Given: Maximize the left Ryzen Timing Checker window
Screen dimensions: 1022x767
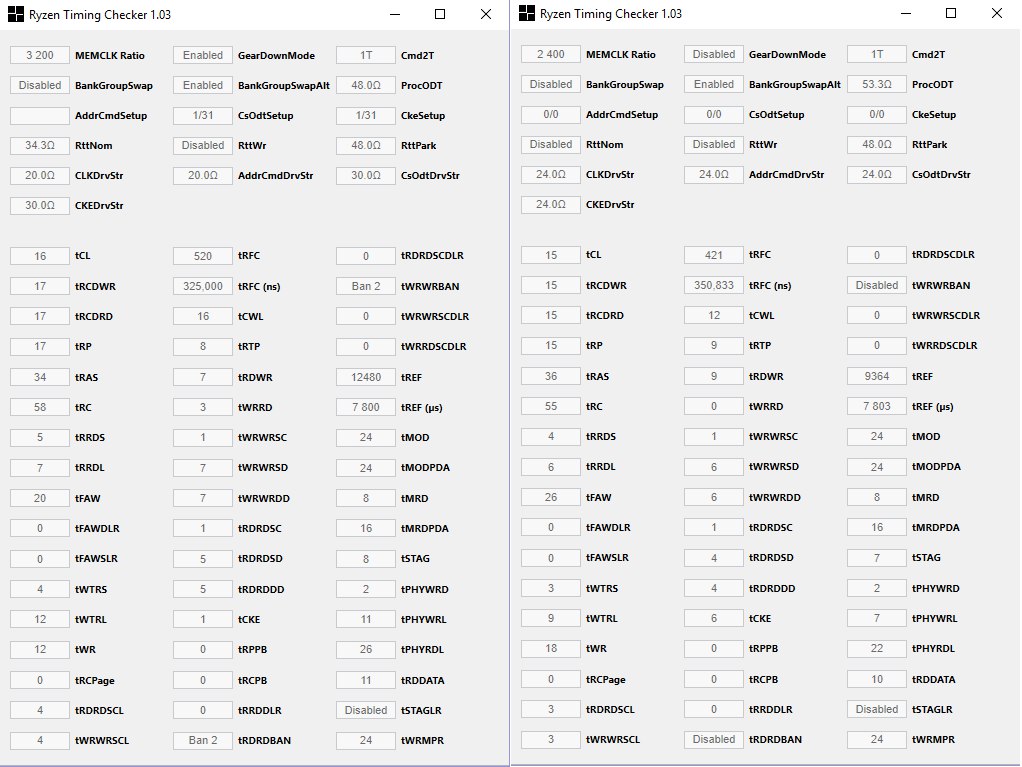Looking at the screenshot, I should click(x=440, y=14).
